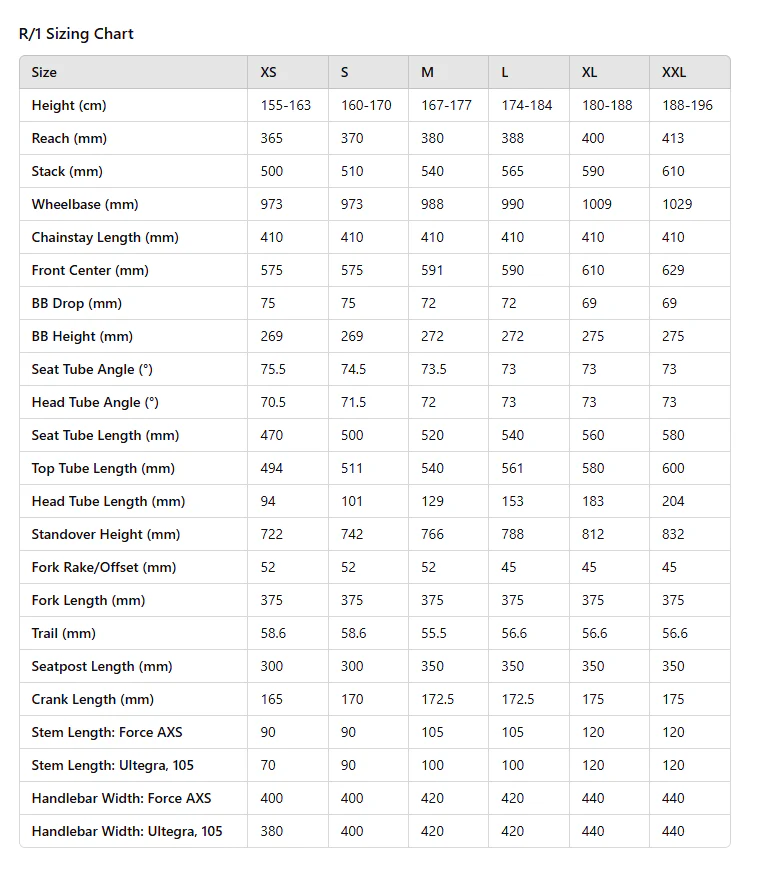Select the 'Stem Length: Force AXS' label
765x874 pixels.
(107, 732)
